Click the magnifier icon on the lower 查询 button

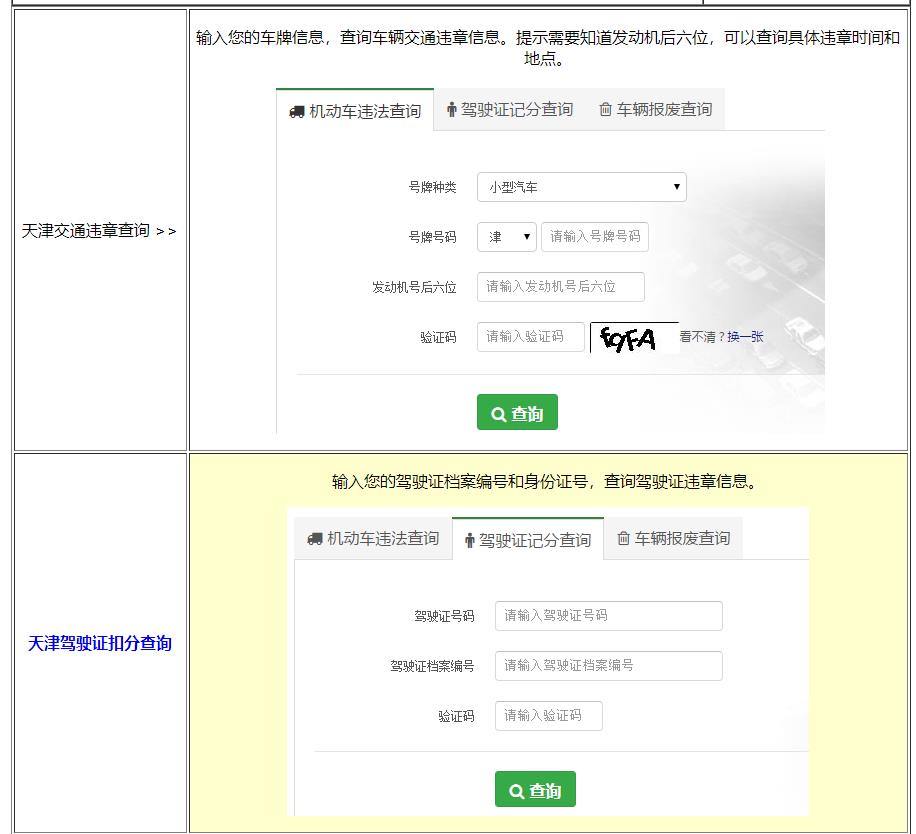[x=516, y=791]
